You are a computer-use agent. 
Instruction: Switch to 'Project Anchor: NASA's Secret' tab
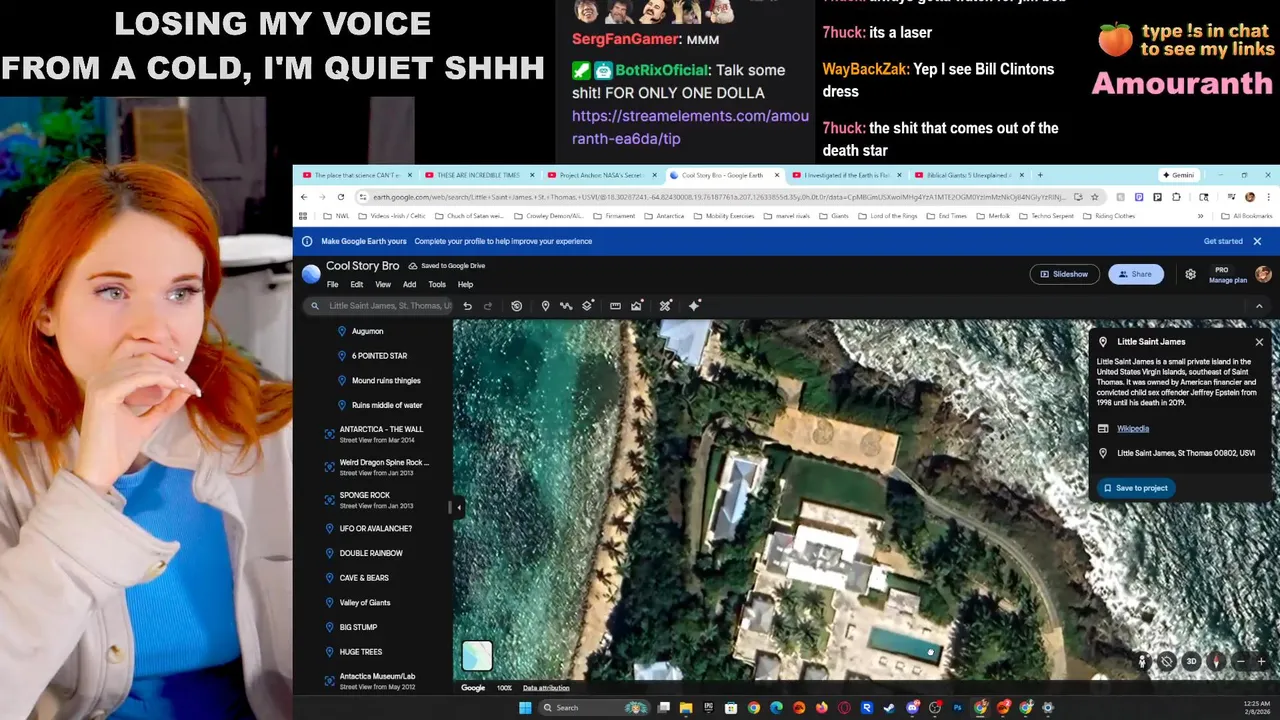click(x=601, y=175)
